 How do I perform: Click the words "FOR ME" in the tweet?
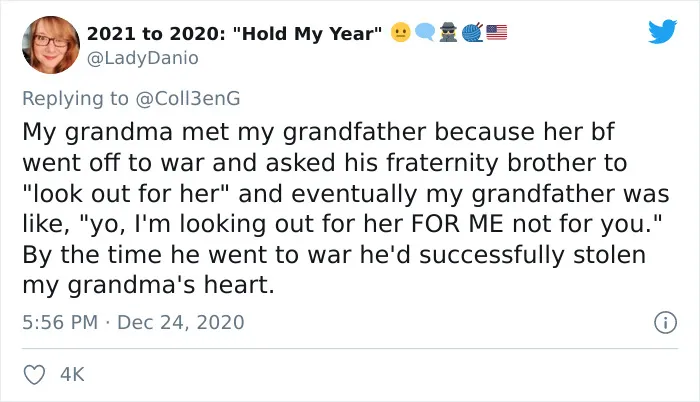[x=457, y=223]
